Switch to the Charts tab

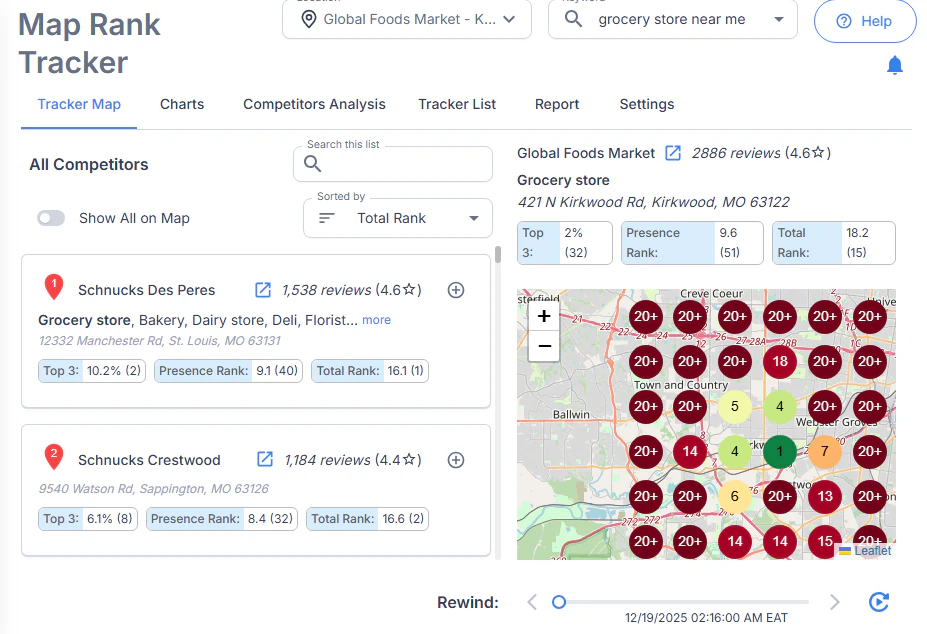tap(182, 105)
